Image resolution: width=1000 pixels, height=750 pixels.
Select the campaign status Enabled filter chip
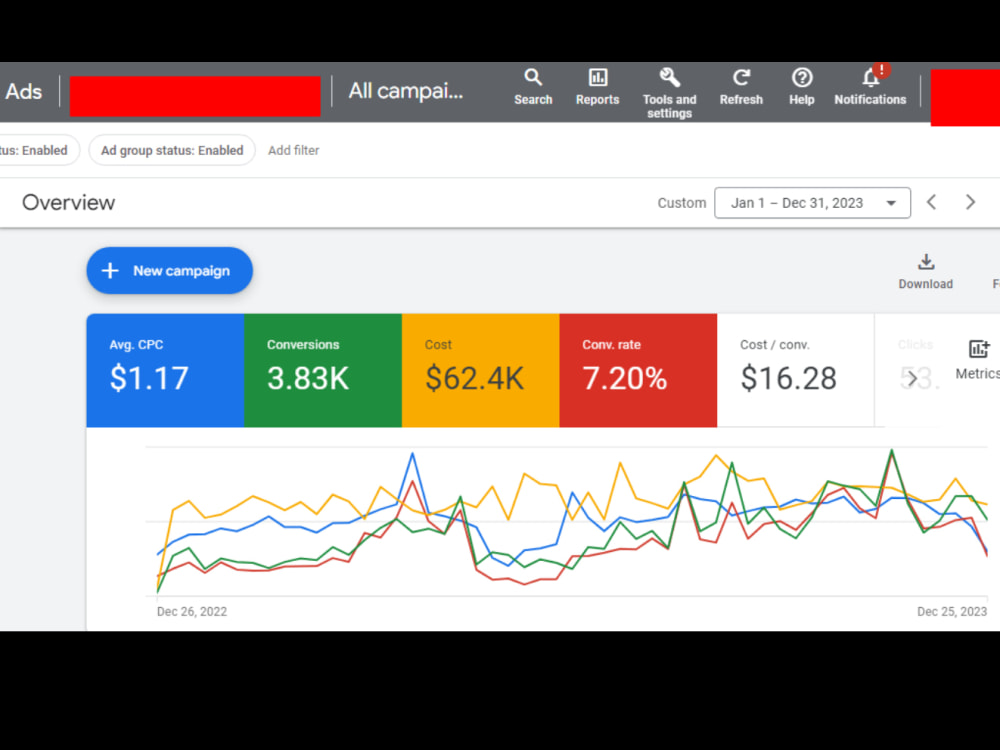[x=38, y=150]
